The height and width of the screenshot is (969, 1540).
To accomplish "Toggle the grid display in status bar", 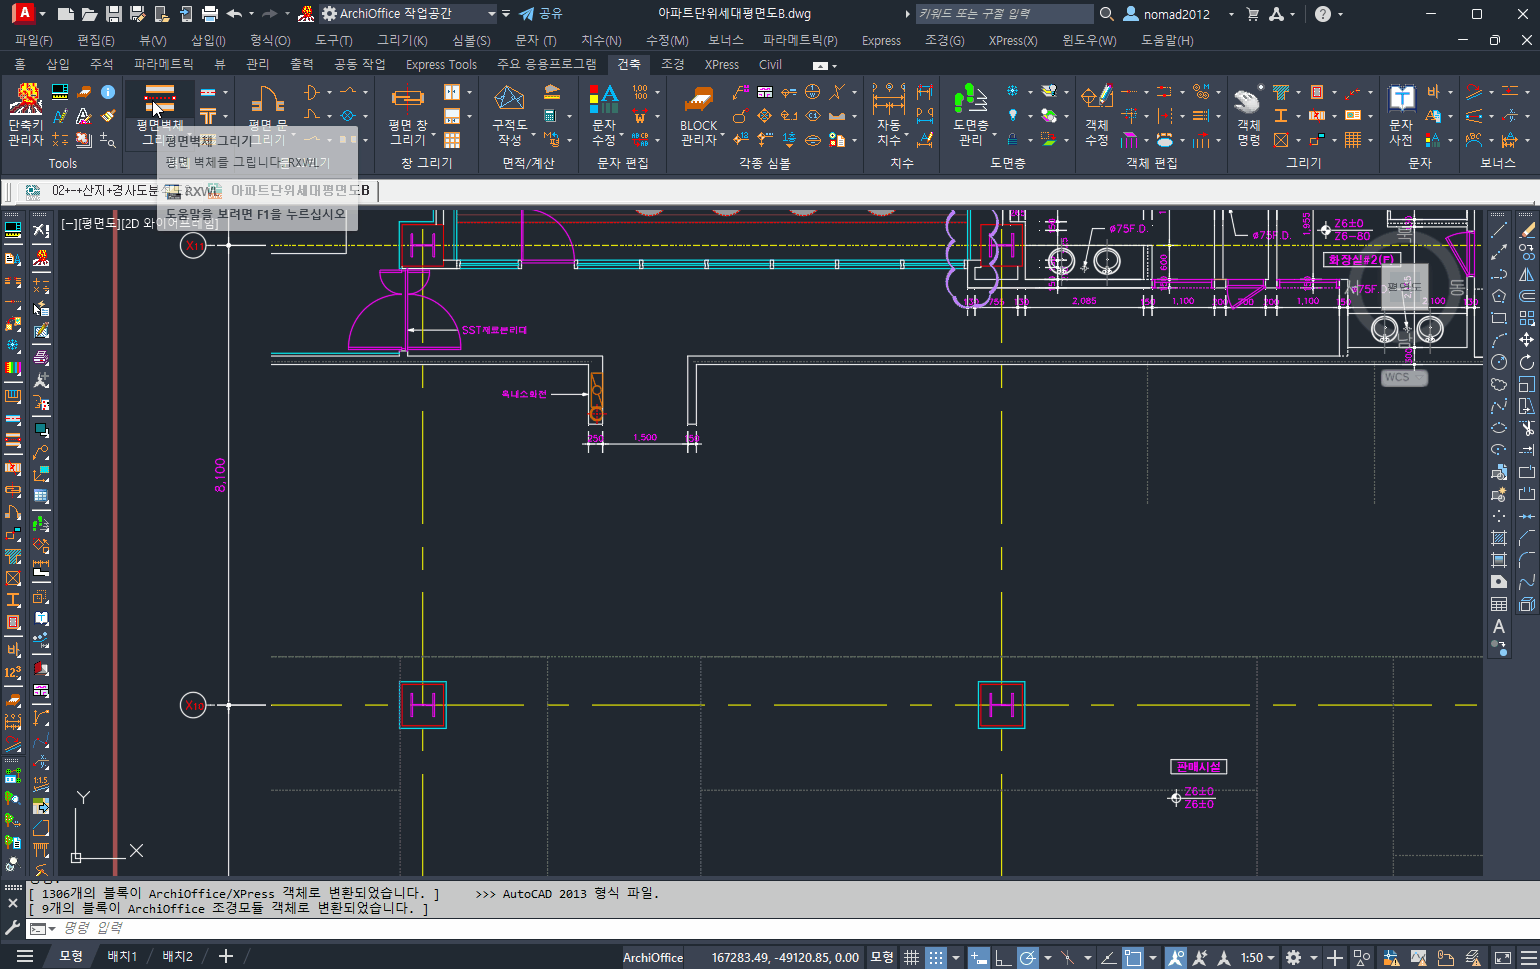I will 911,957.
